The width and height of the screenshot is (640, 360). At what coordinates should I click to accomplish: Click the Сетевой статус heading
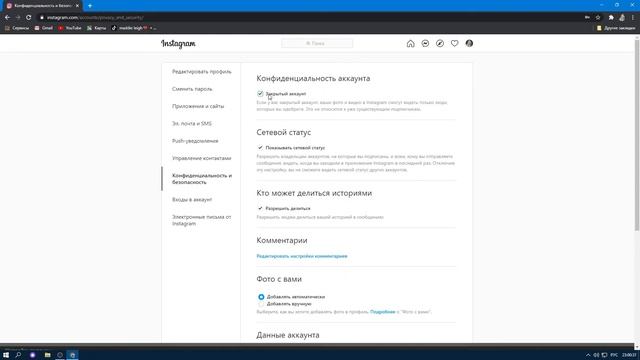point(284,132)
